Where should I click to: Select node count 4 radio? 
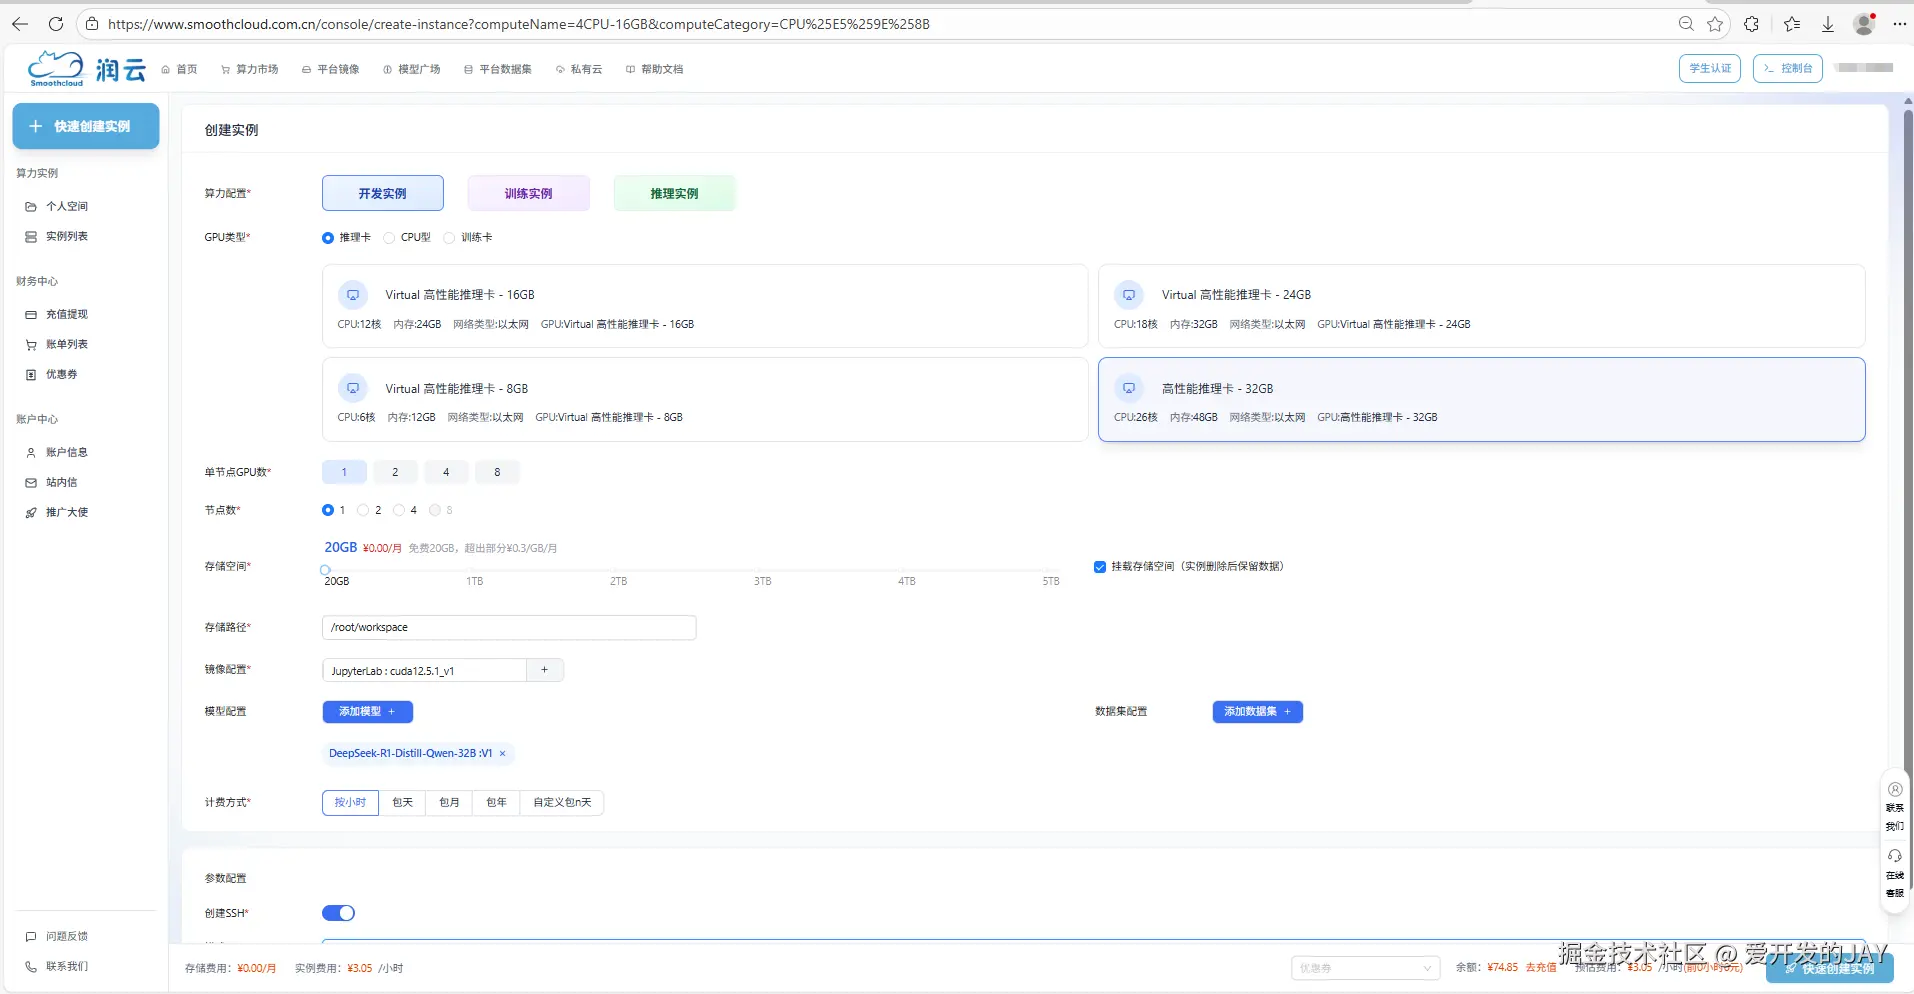coord(399,510)
